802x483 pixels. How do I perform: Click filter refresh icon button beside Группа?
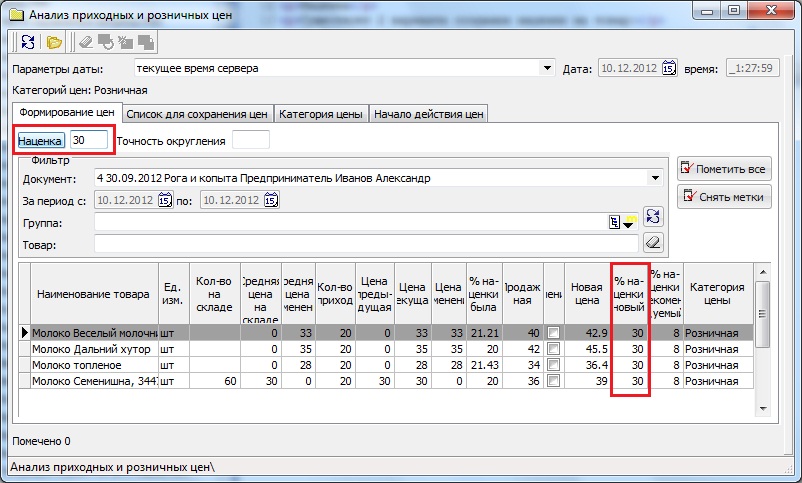653,216
